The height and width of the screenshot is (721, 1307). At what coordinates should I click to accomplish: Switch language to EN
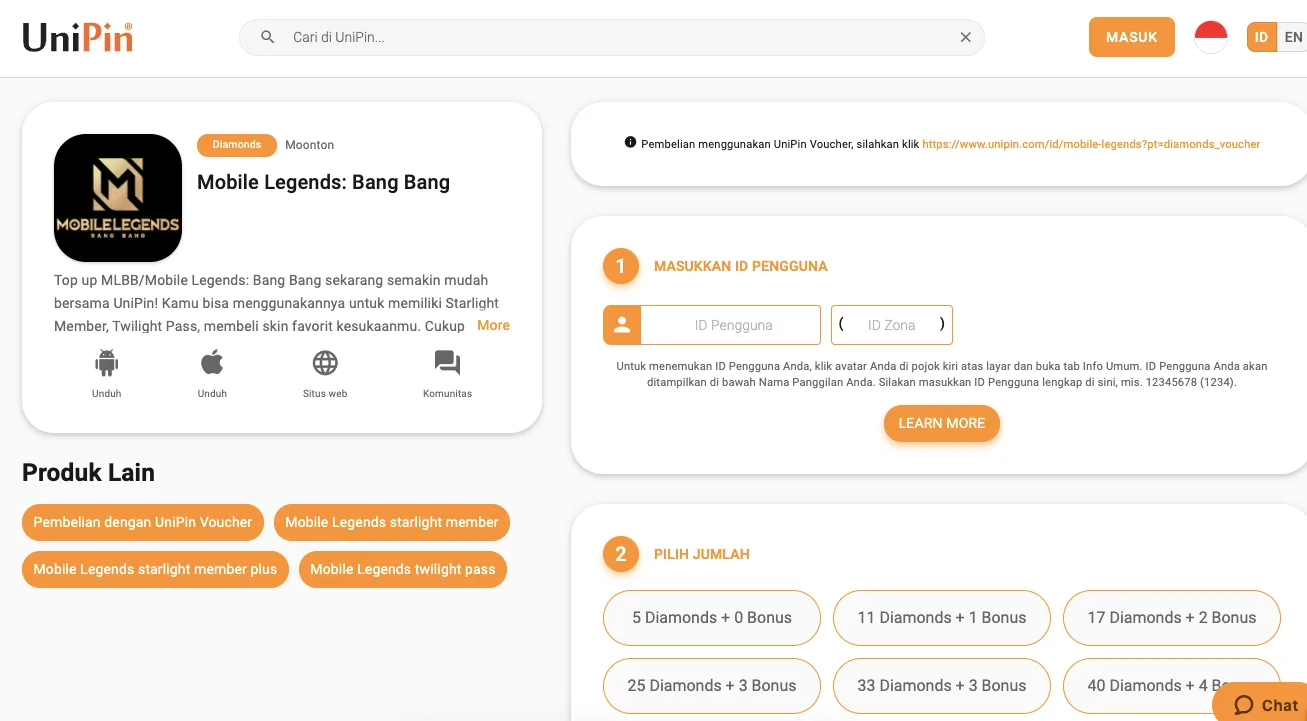click(1293, 37)
